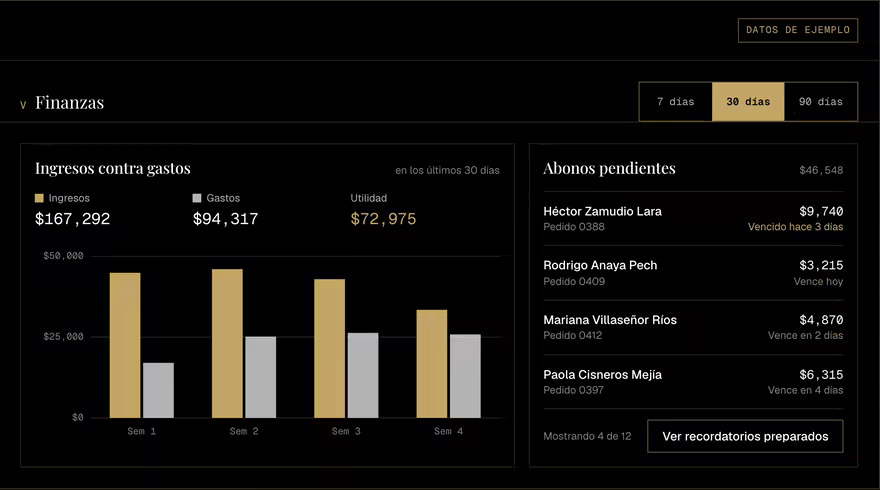Switch period to 90 días
This screenshot has height=490, width=880.
821,102
